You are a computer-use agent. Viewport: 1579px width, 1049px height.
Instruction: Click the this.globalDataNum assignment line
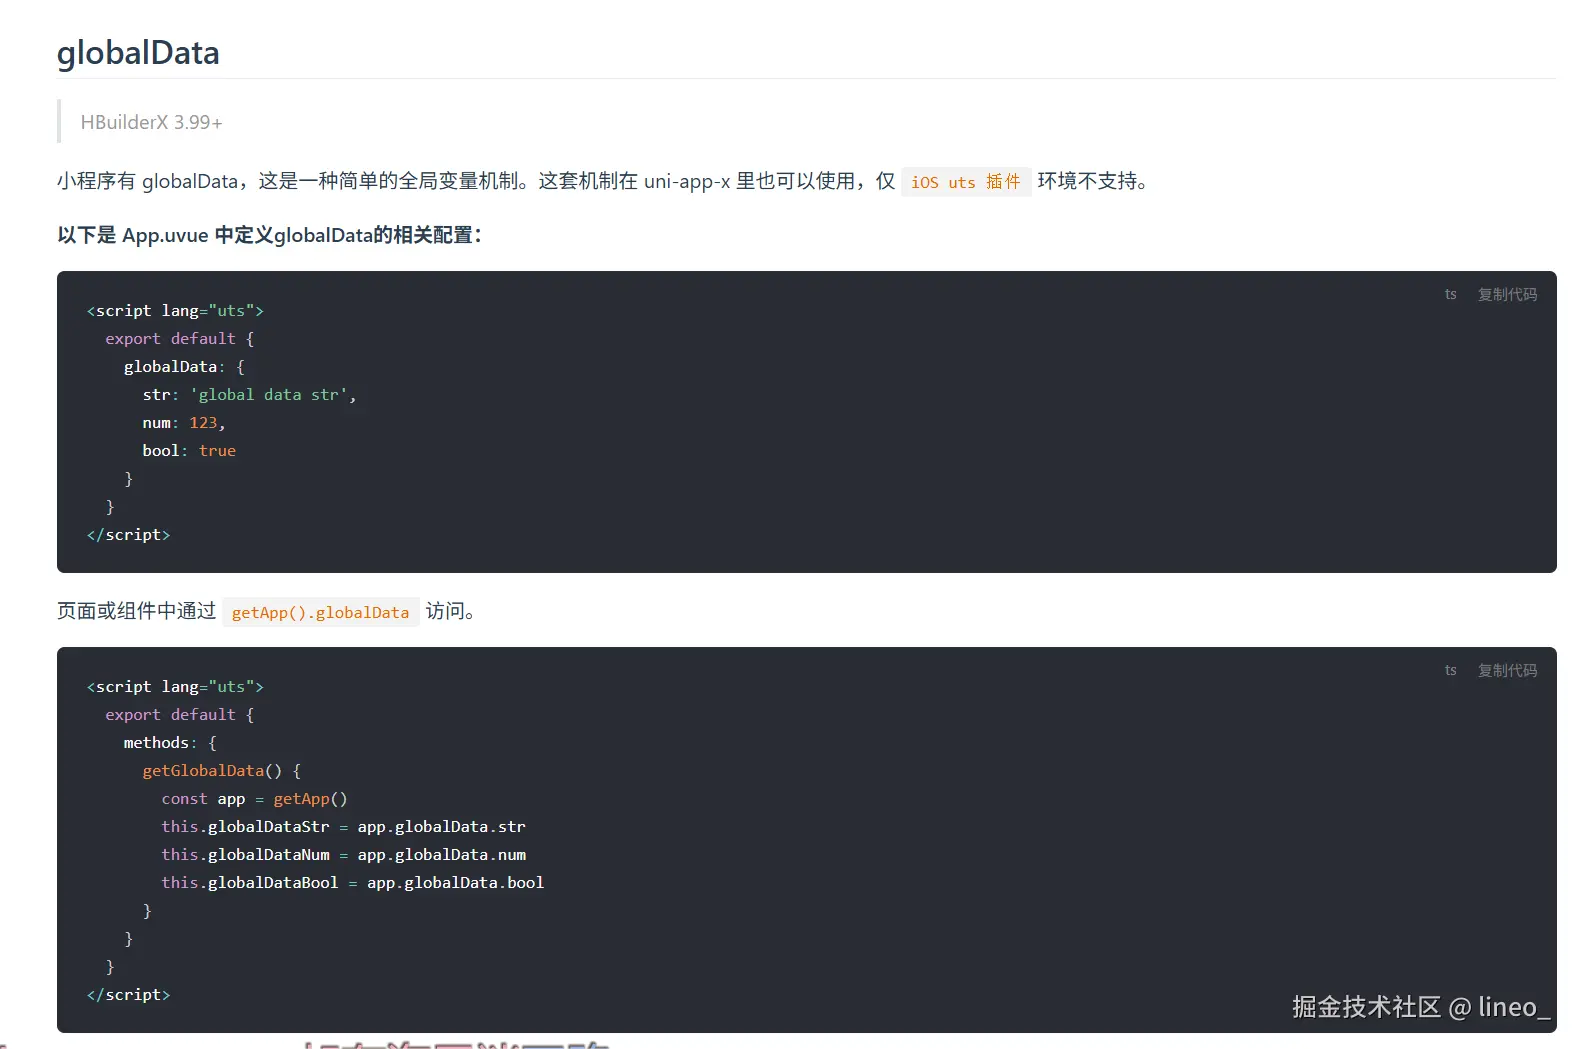pos(343,855)
